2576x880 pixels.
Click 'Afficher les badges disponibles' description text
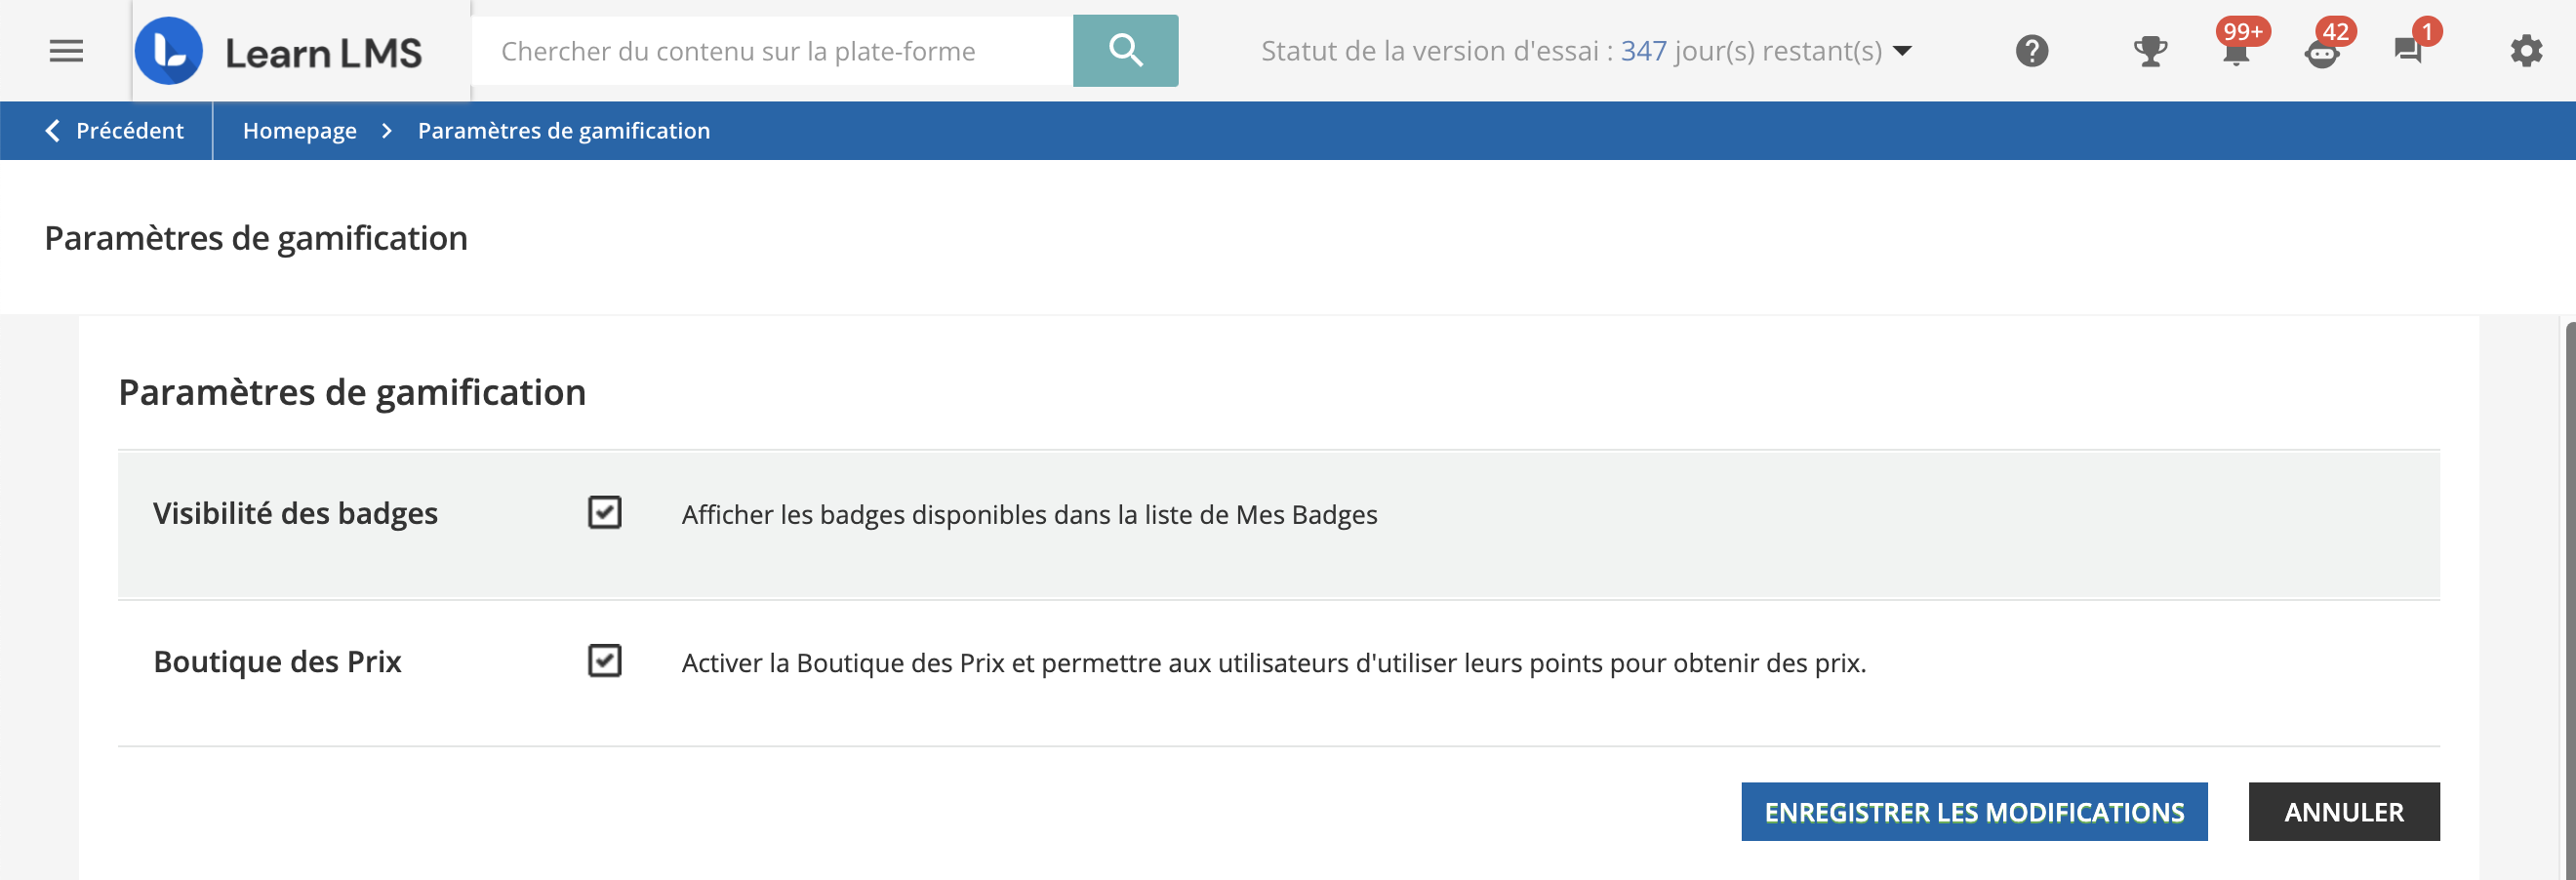tap(1029, 514)
